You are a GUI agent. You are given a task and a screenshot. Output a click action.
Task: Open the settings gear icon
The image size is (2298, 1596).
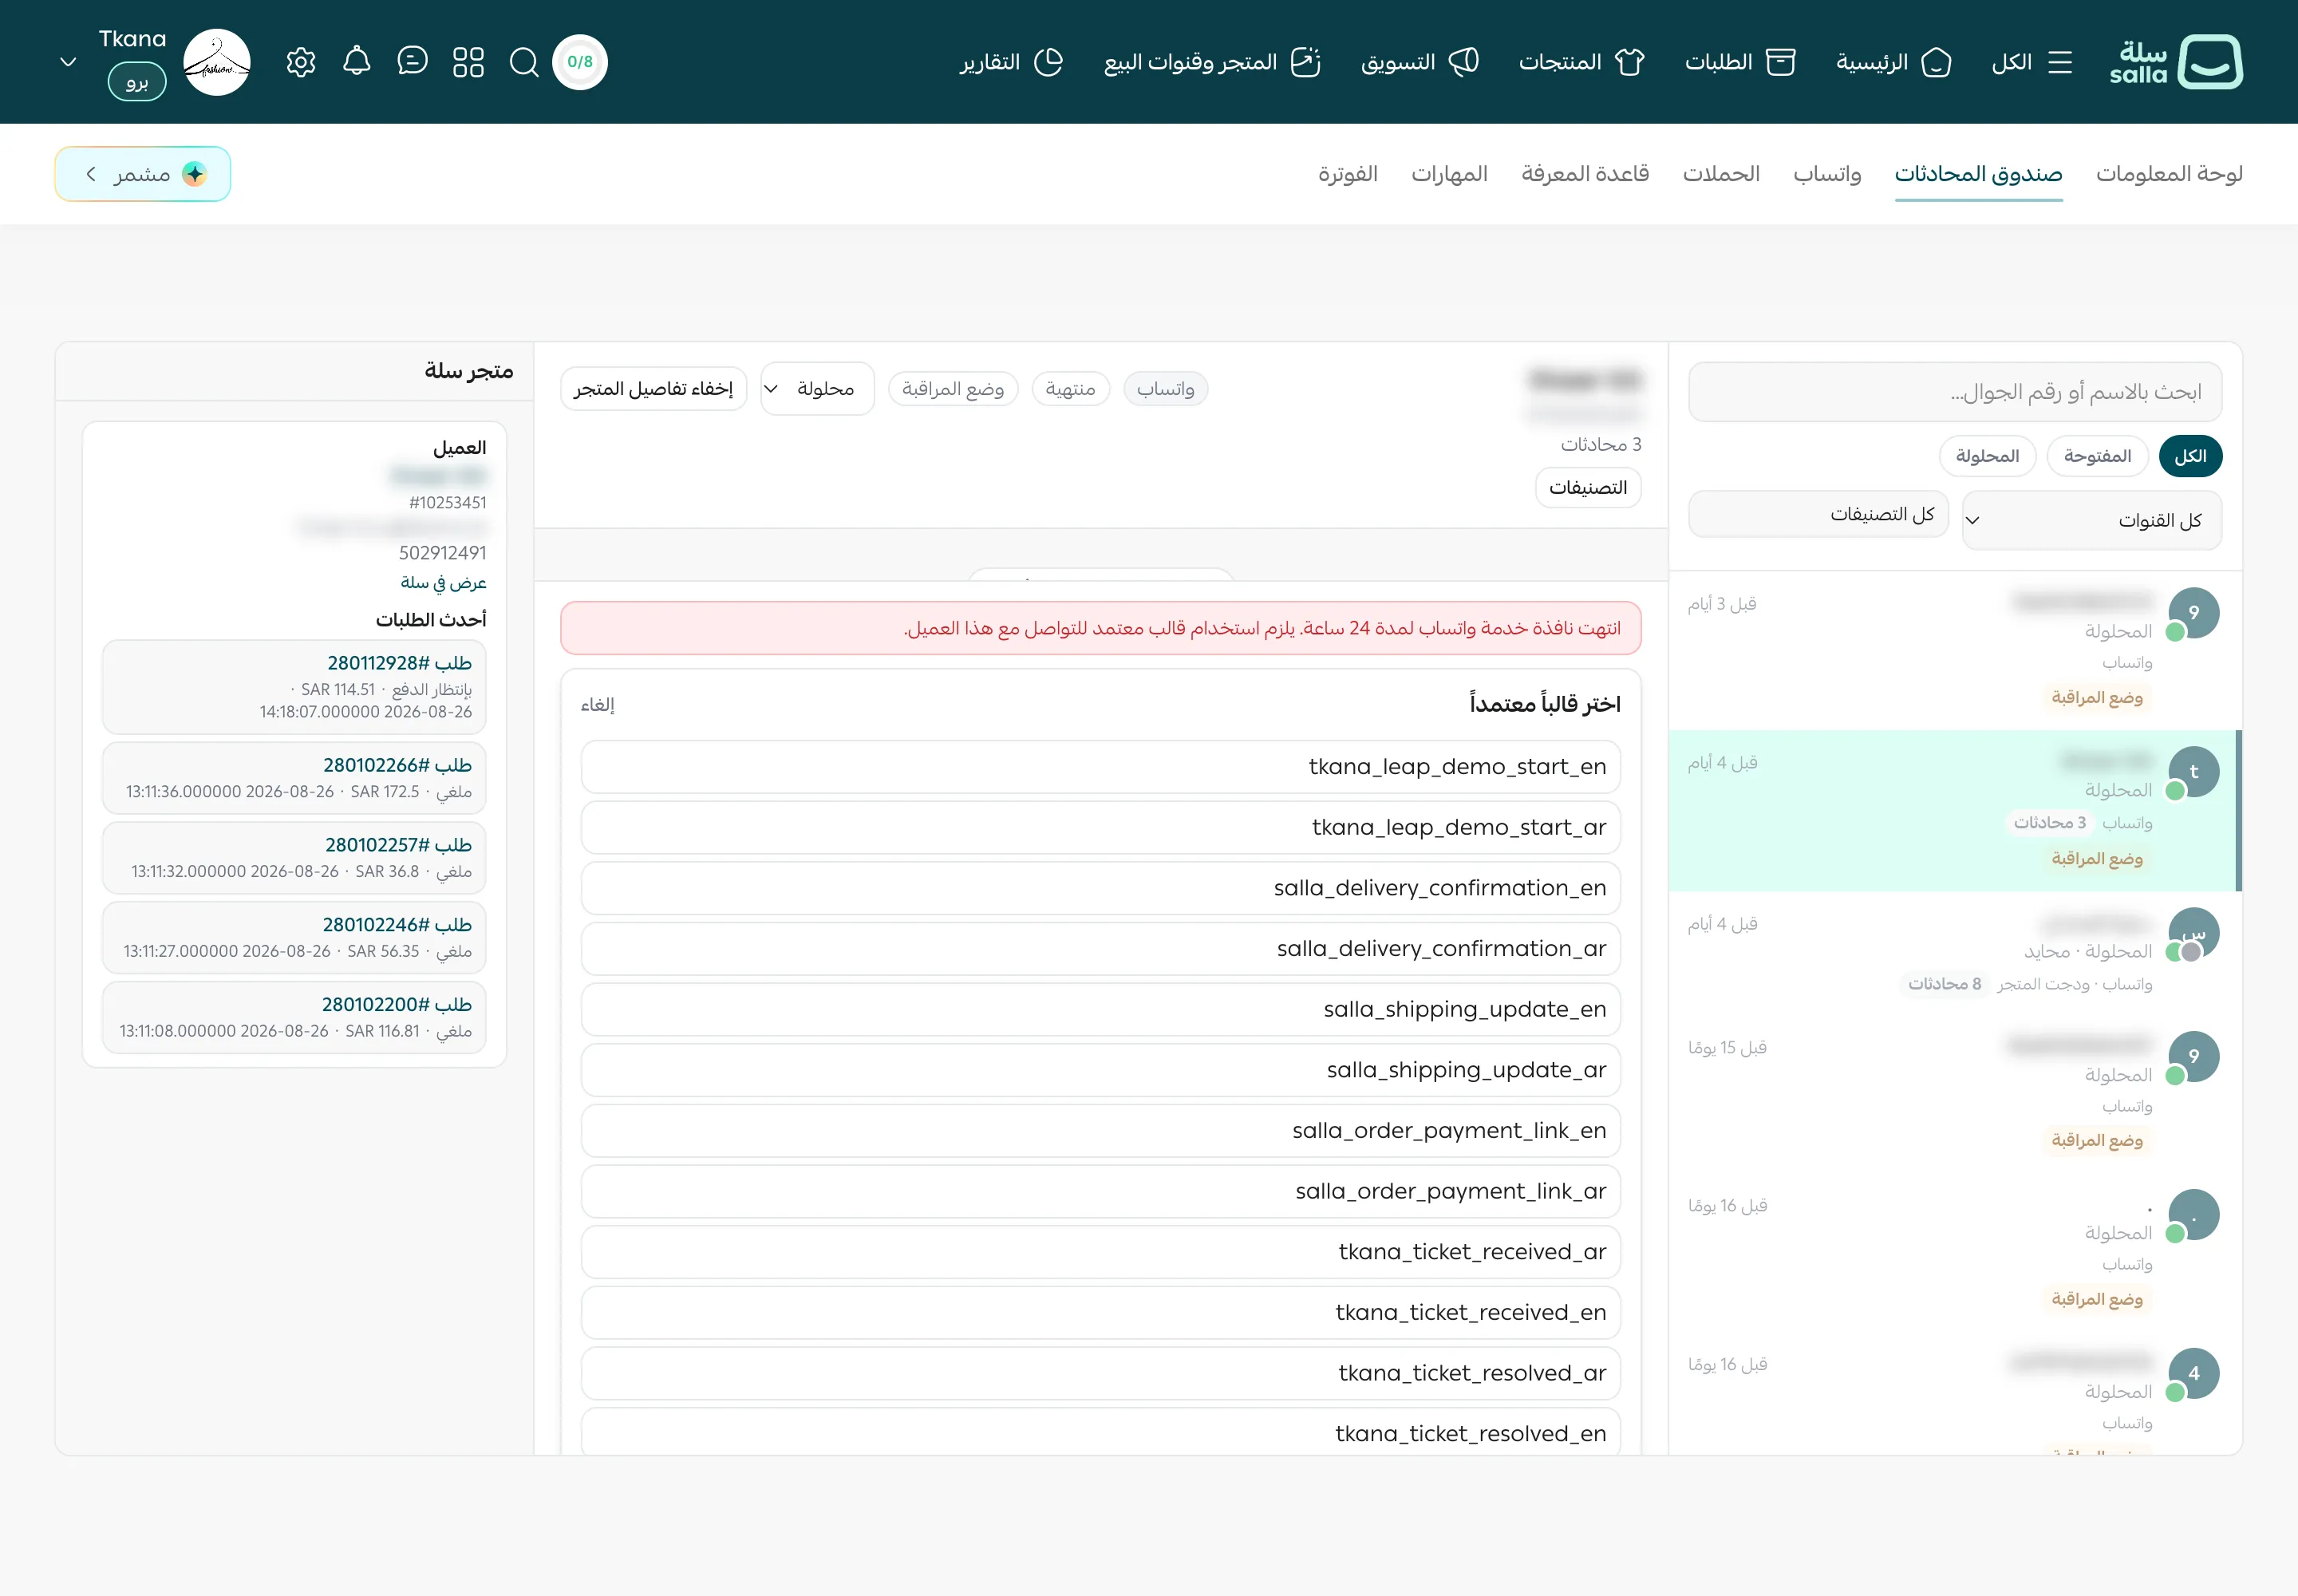(x=301, y=62)
